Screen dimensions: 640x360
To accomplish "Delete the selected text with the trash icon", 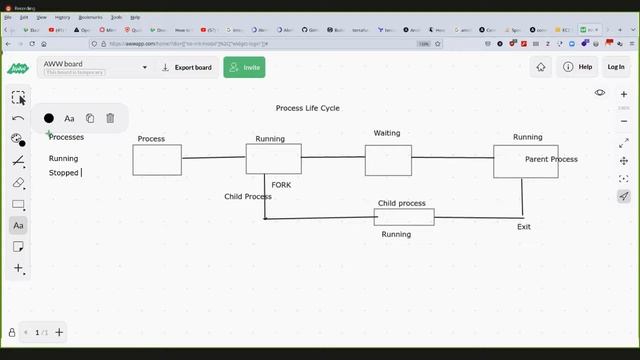I will click(110, 118).
